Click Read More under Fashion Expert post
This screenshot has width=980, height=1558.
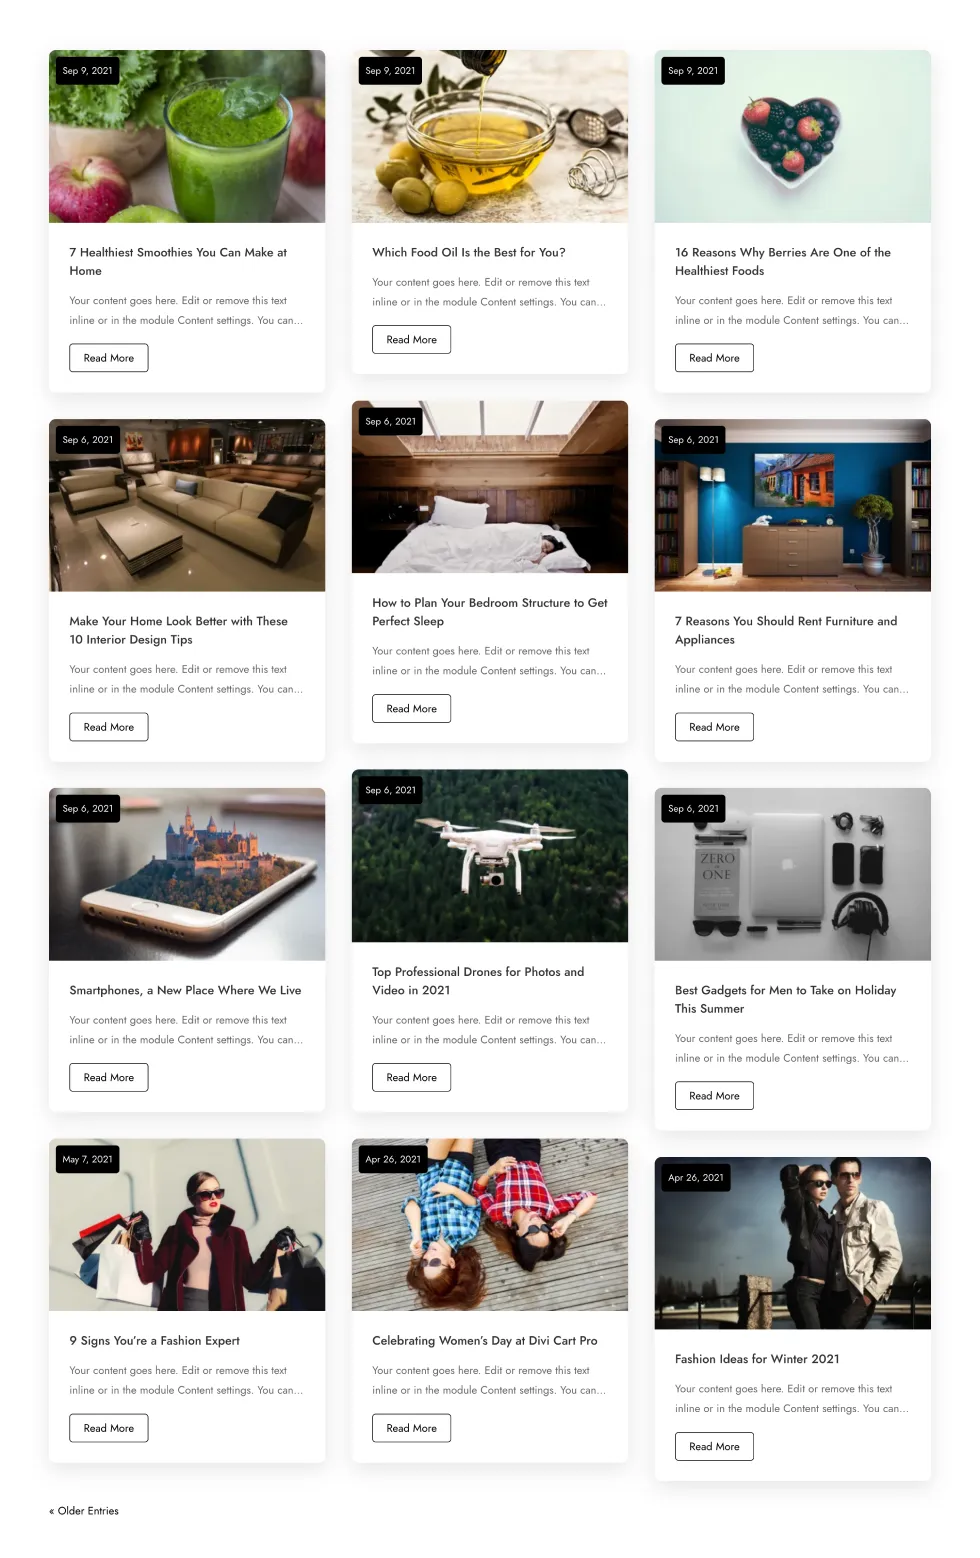click(109, 1428)
